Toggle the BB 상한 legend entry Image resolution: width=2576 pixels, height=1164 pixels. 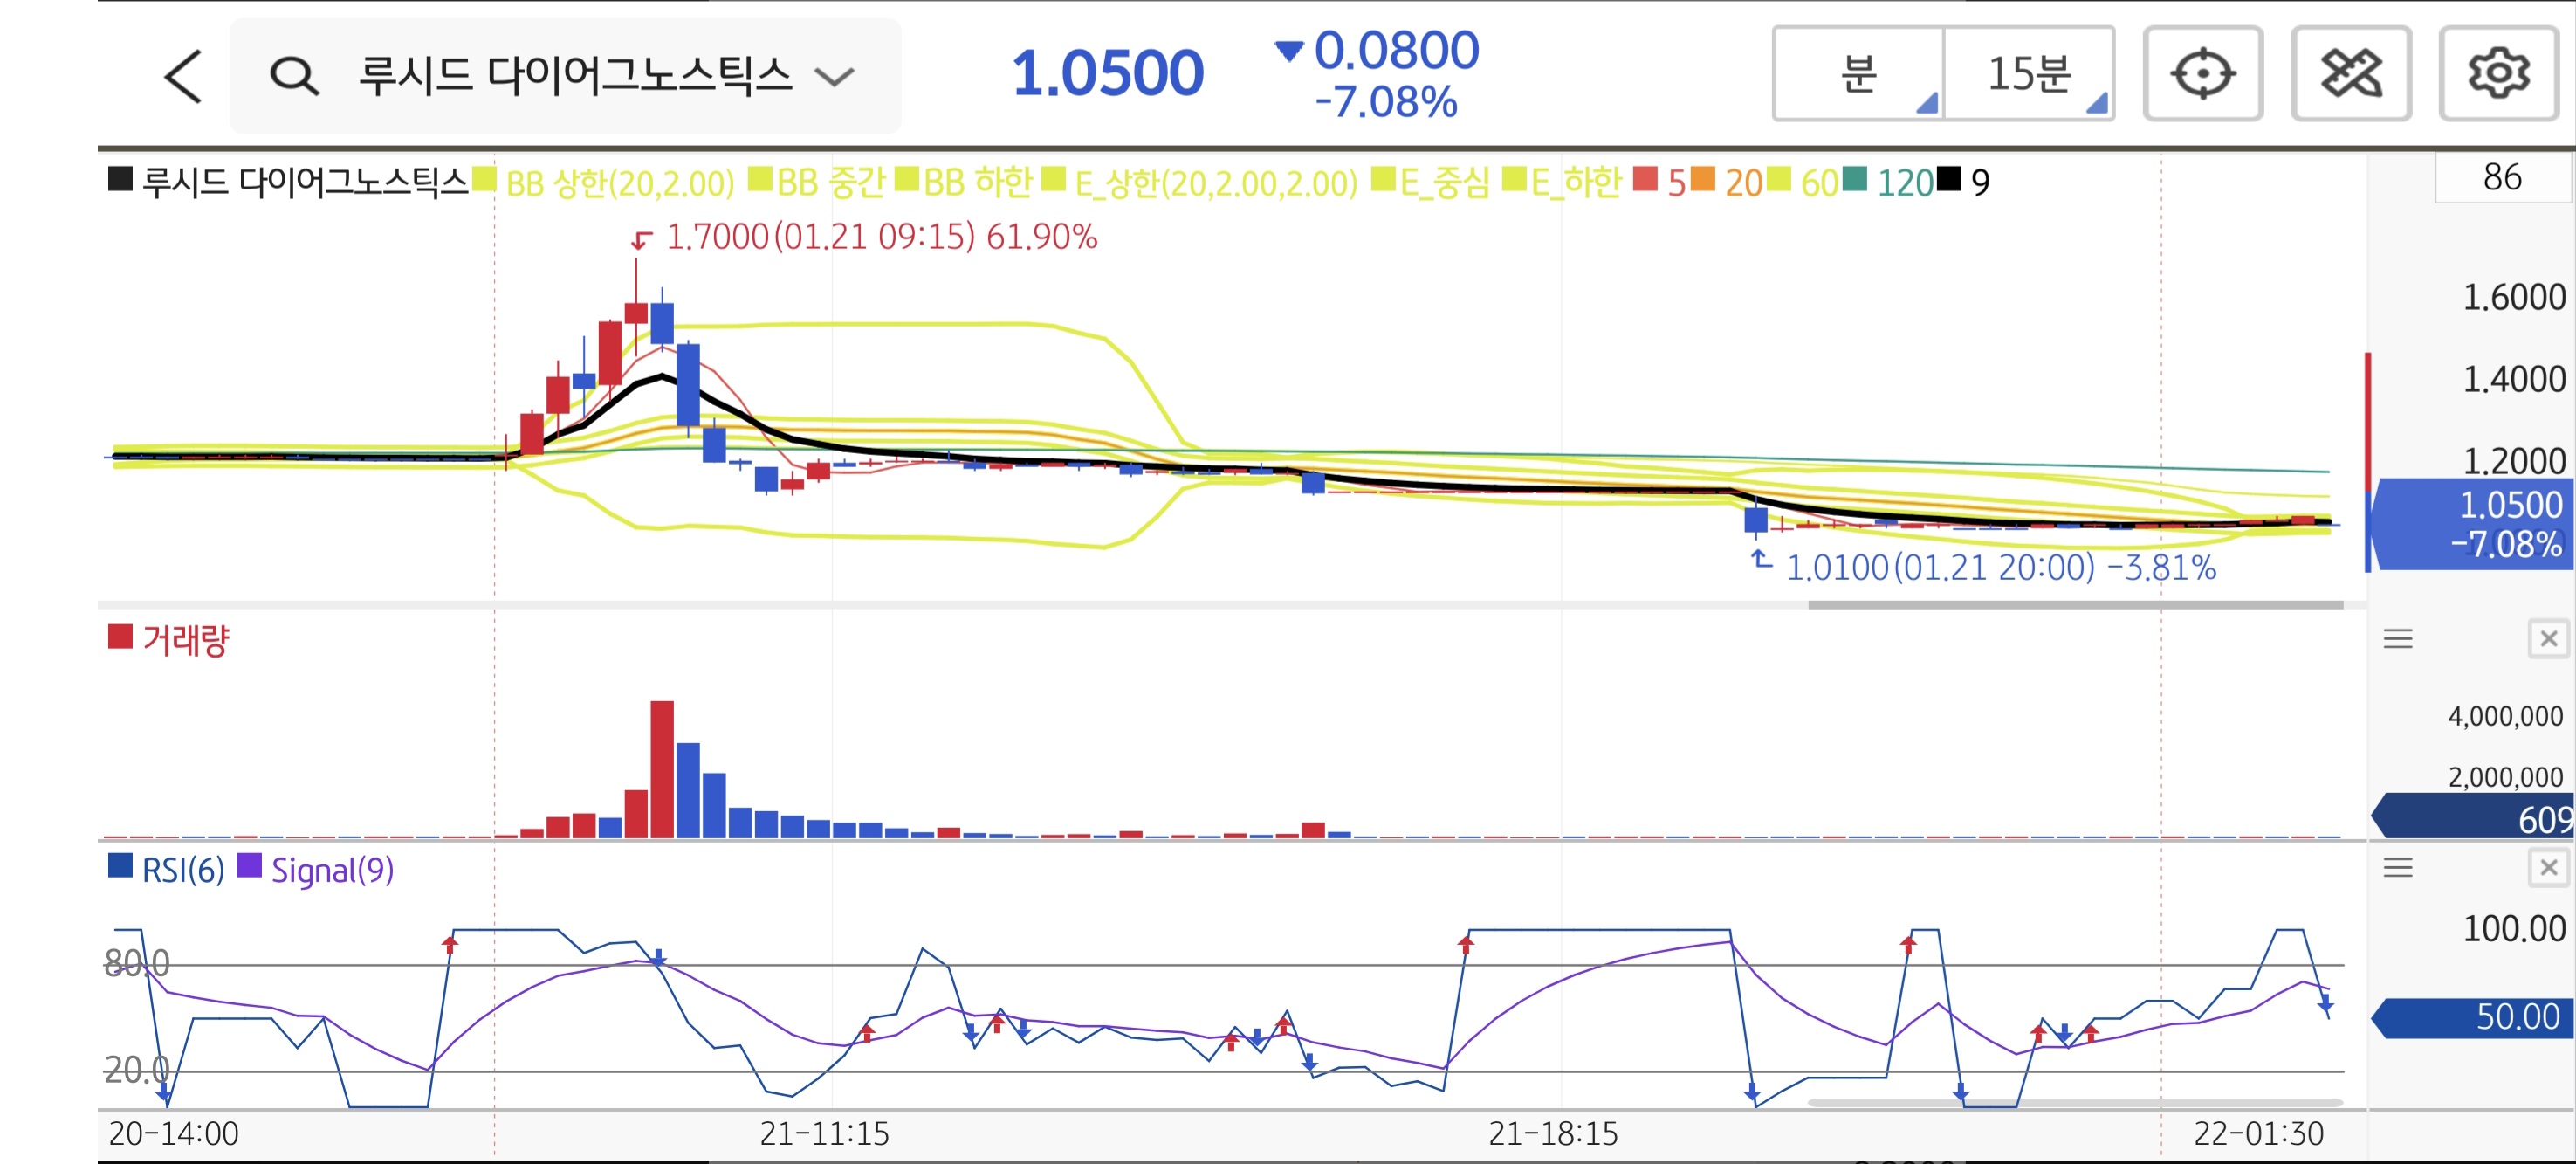point(618,183)
